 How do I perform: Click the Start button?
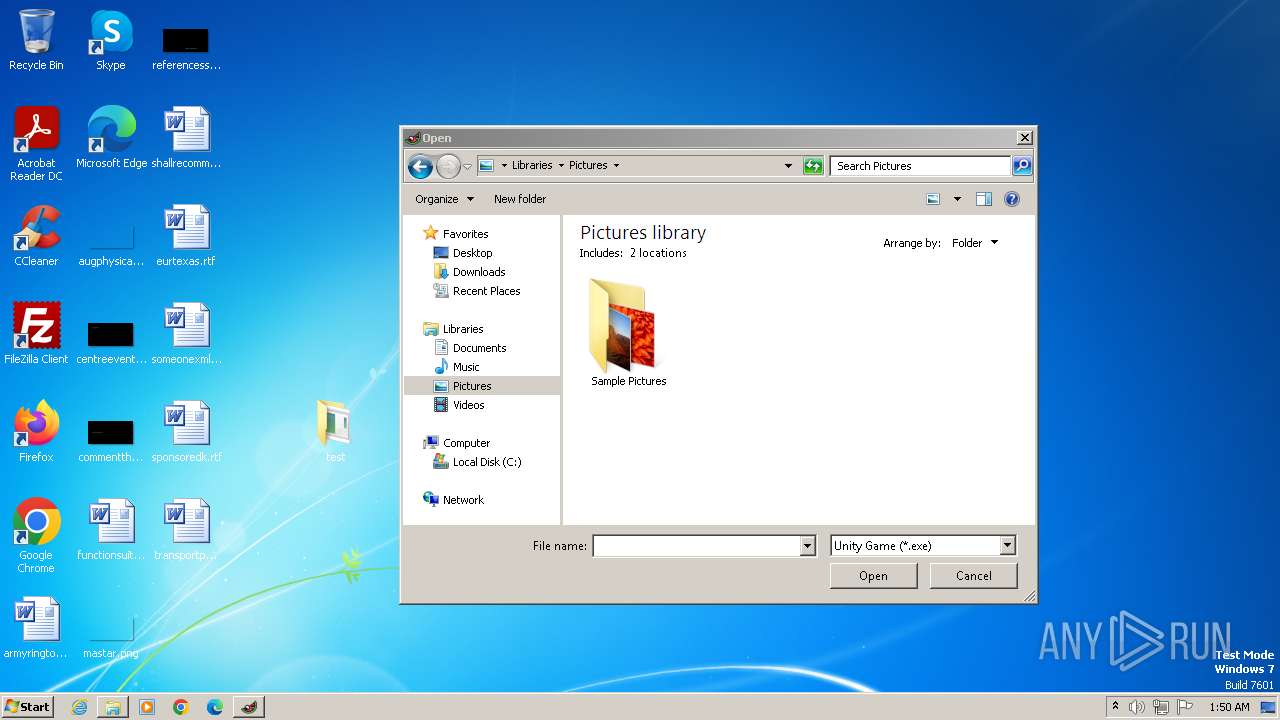tap(27, 706)
